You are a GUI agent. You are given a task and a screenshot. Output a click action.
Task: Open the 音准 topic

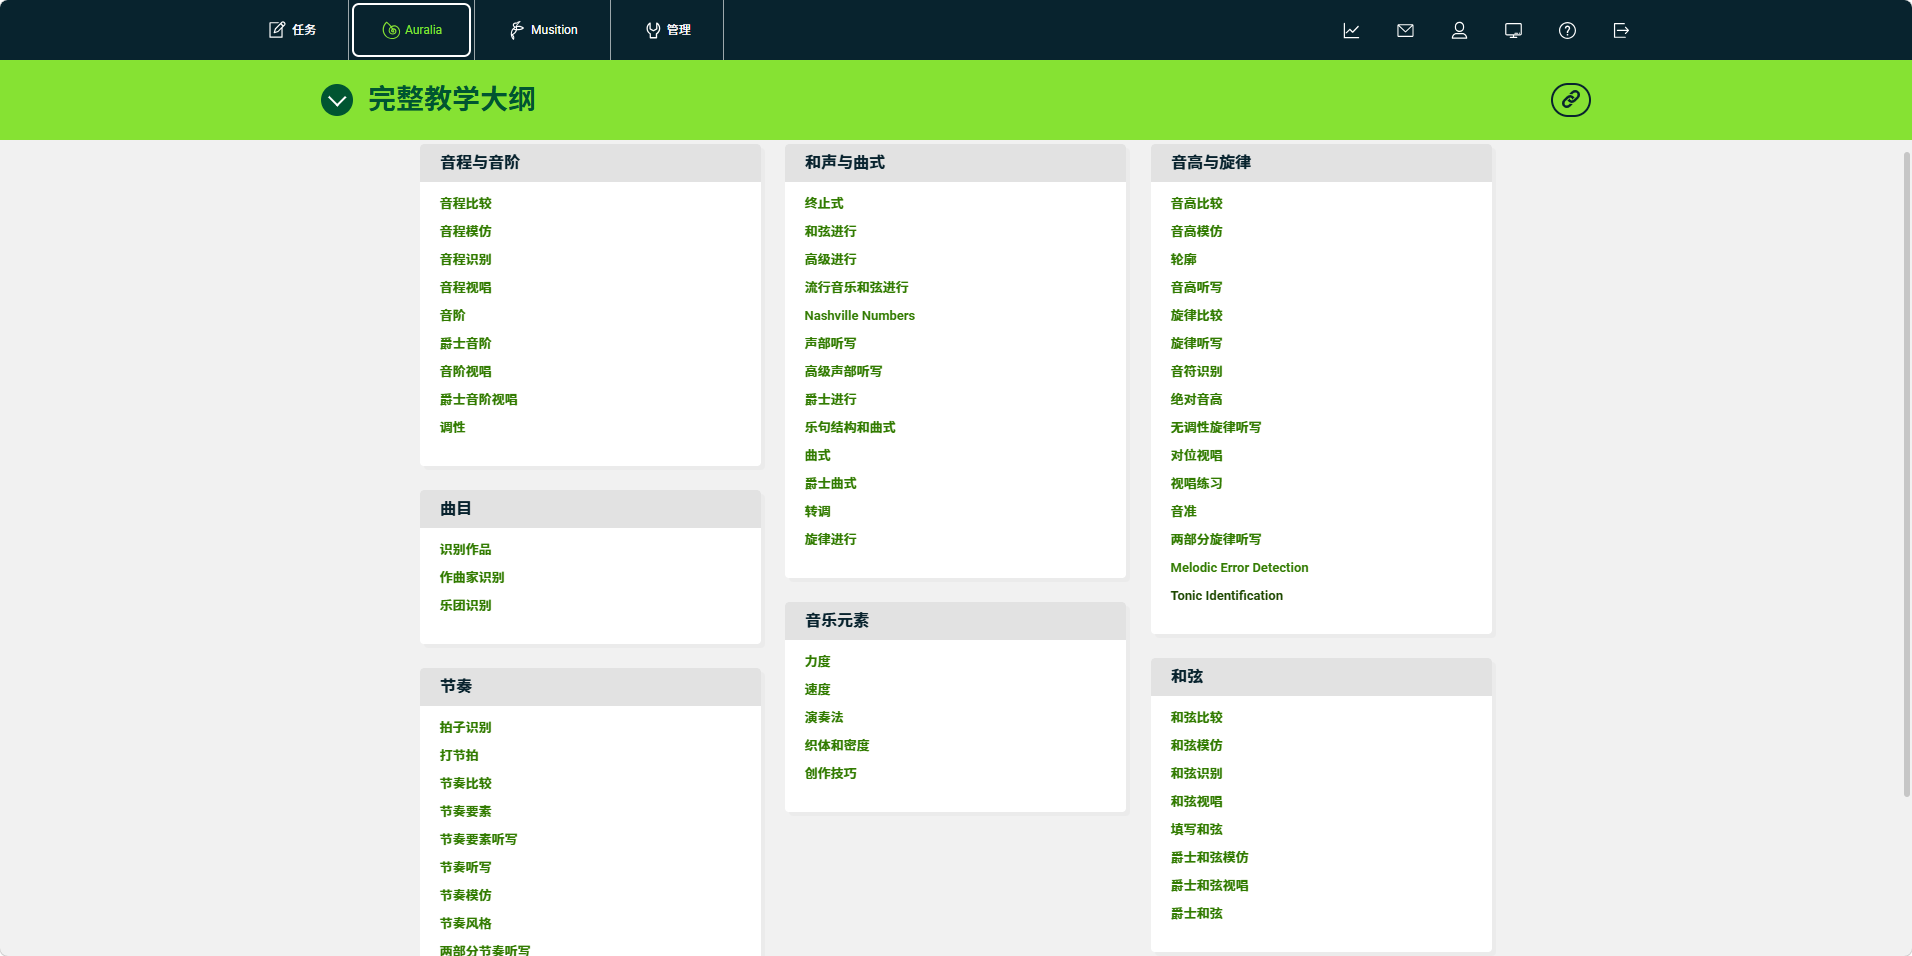pyautogui.click(x=1184, y=511)
